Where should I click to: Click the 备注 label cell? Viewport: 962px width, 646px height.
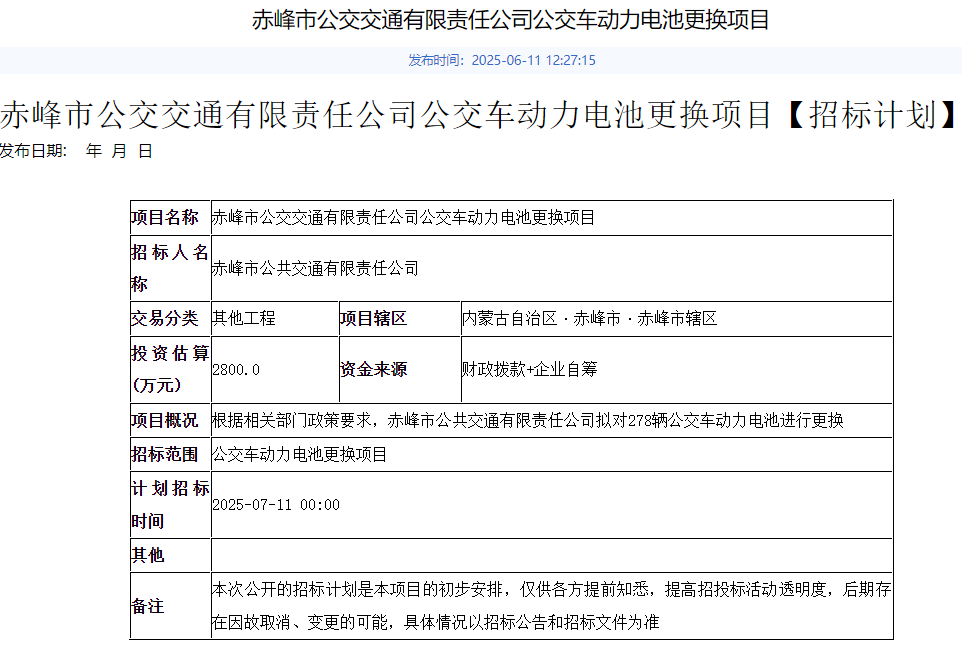coord(170,606)
